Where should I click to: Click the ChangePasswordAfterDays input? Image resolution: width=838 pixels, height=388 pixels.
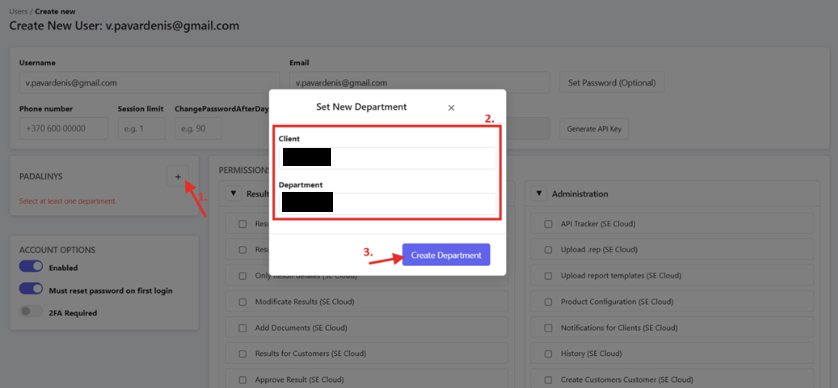[198, 129]
